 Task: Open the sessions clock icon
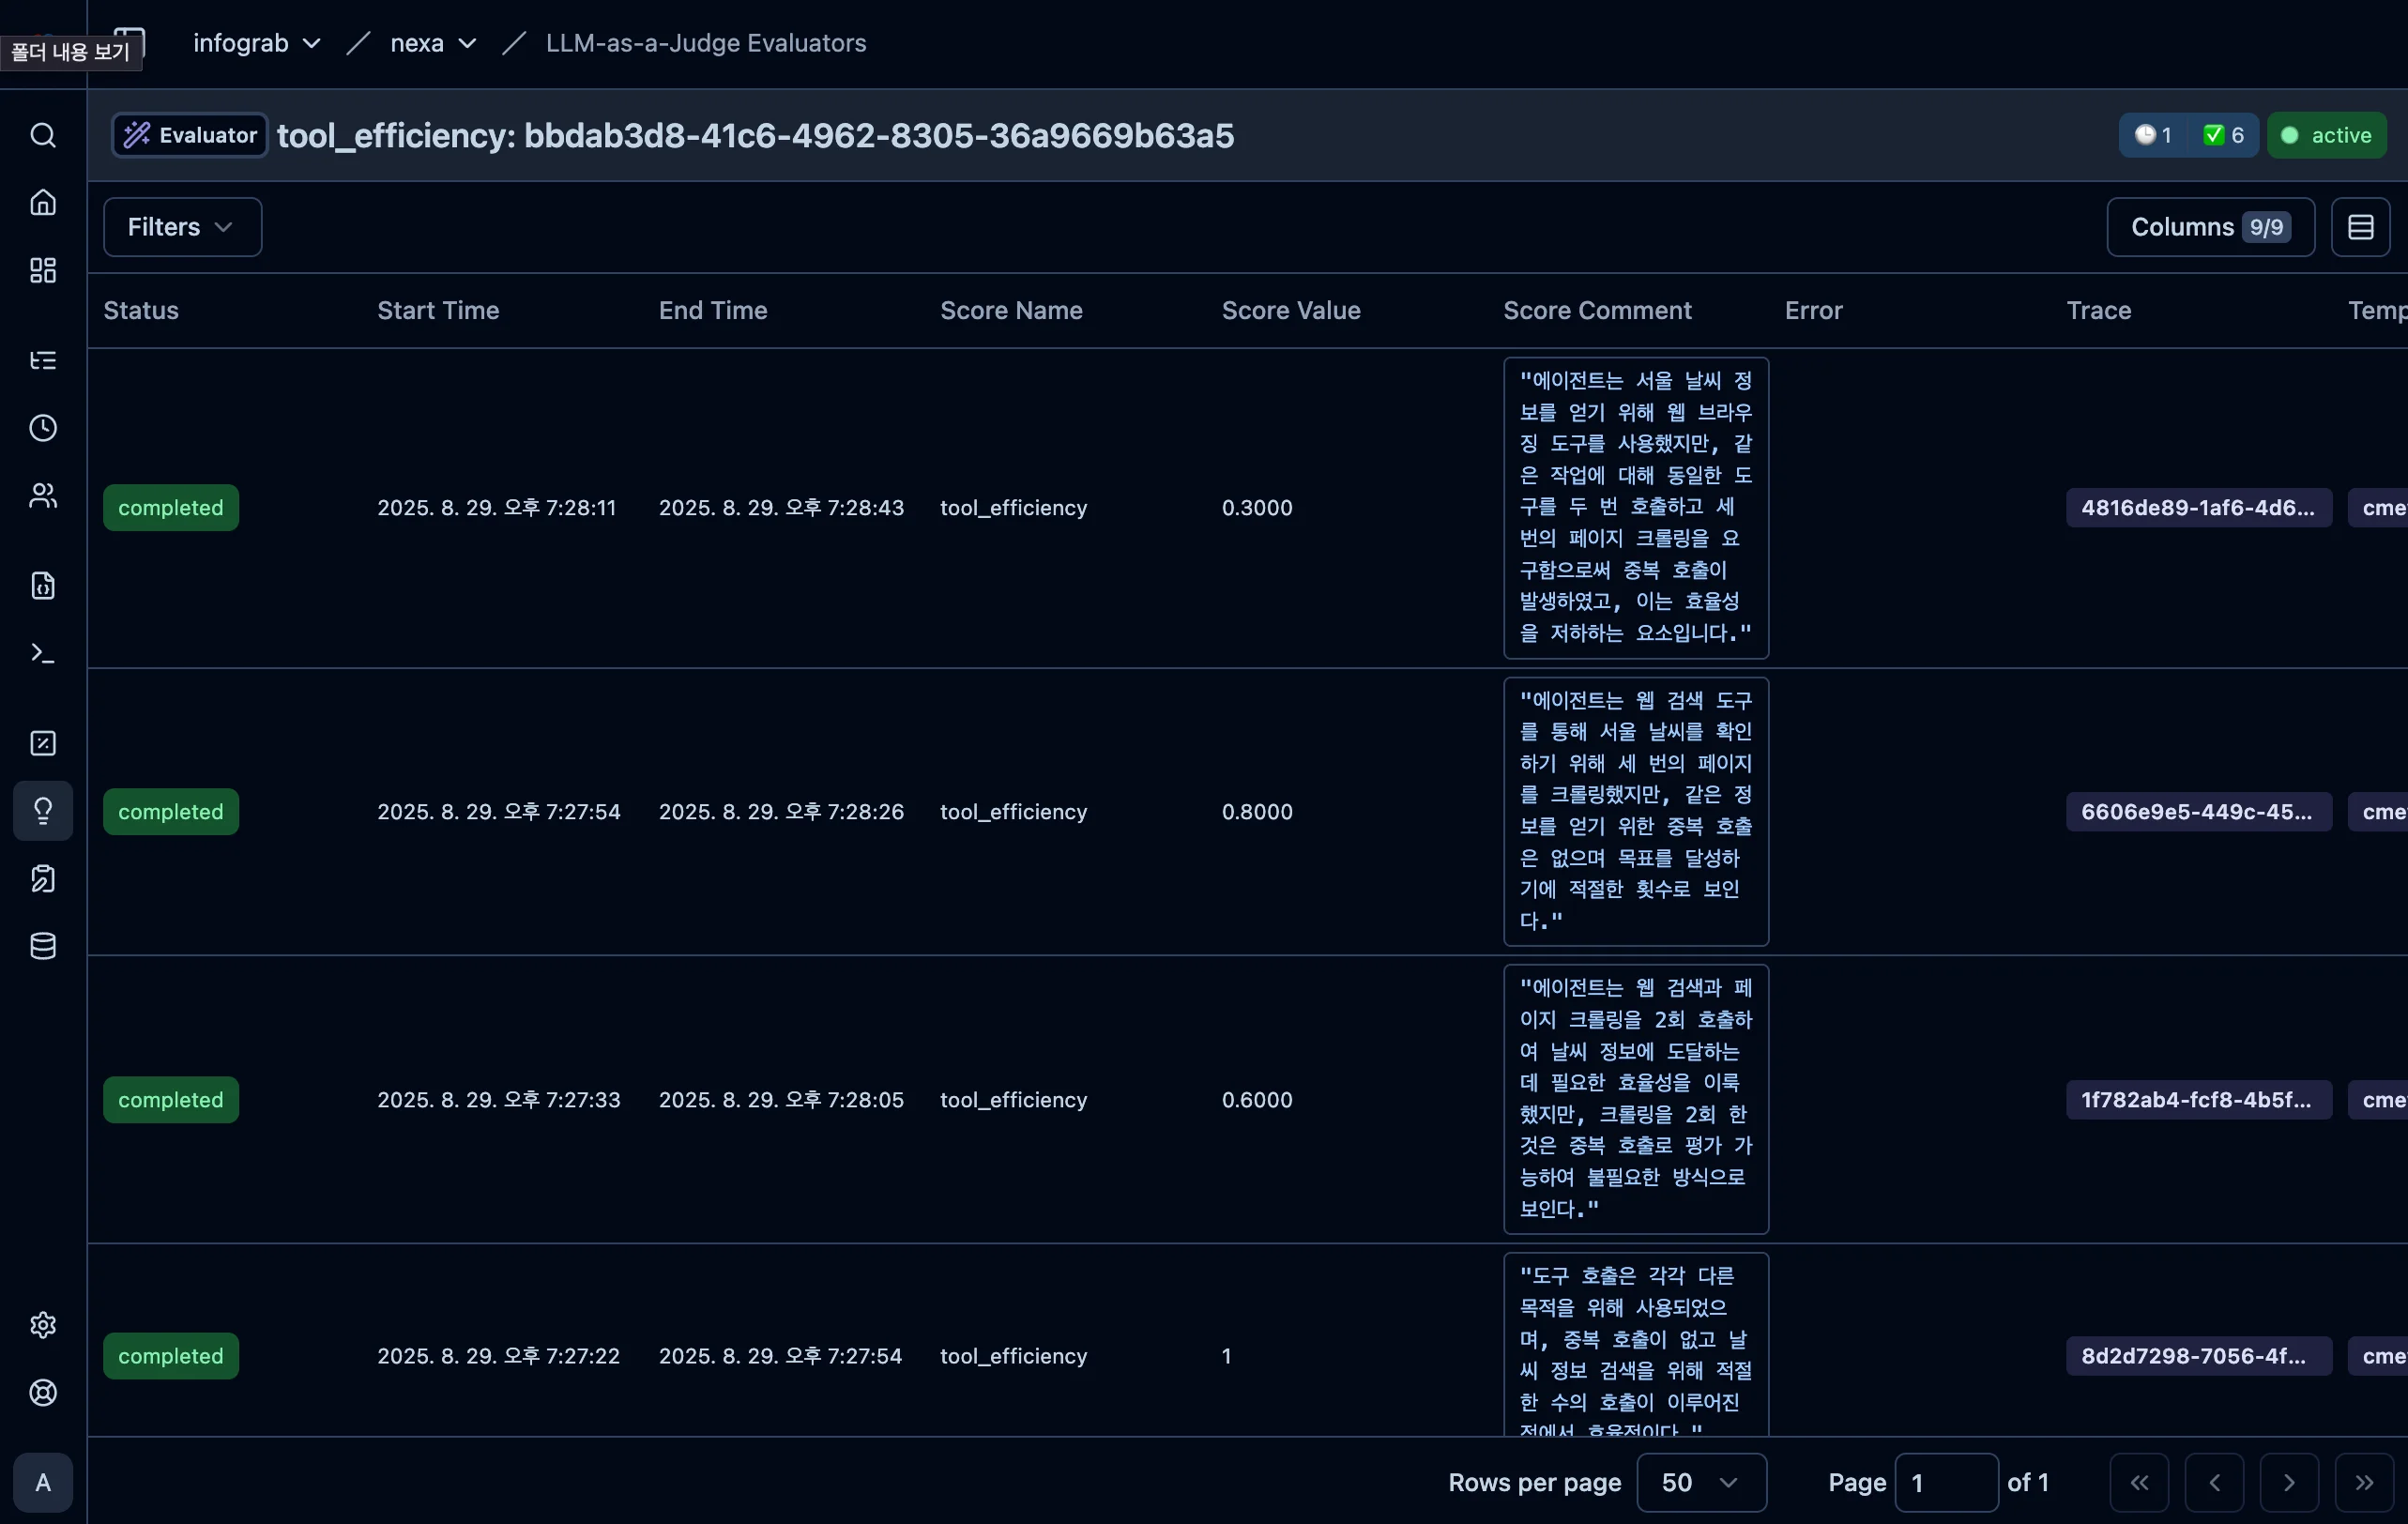(43, 428)
